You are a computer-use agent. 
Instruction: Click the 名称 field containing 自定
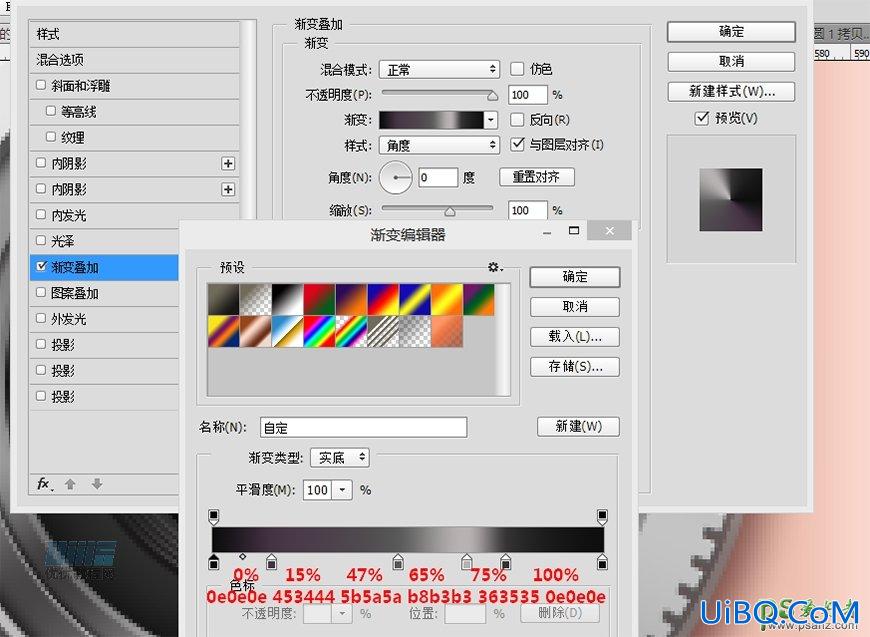click(x=363, y=428)
